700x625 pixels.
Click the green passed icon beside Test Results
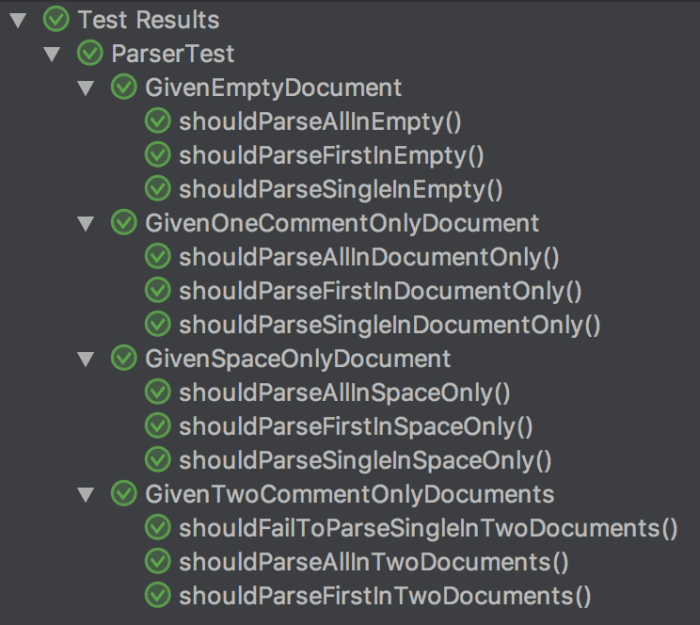56,19
